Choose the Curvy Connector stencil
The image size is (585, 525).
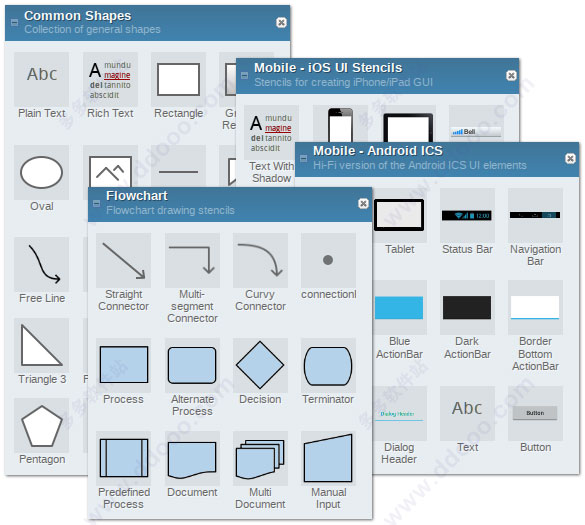[260, 260]
